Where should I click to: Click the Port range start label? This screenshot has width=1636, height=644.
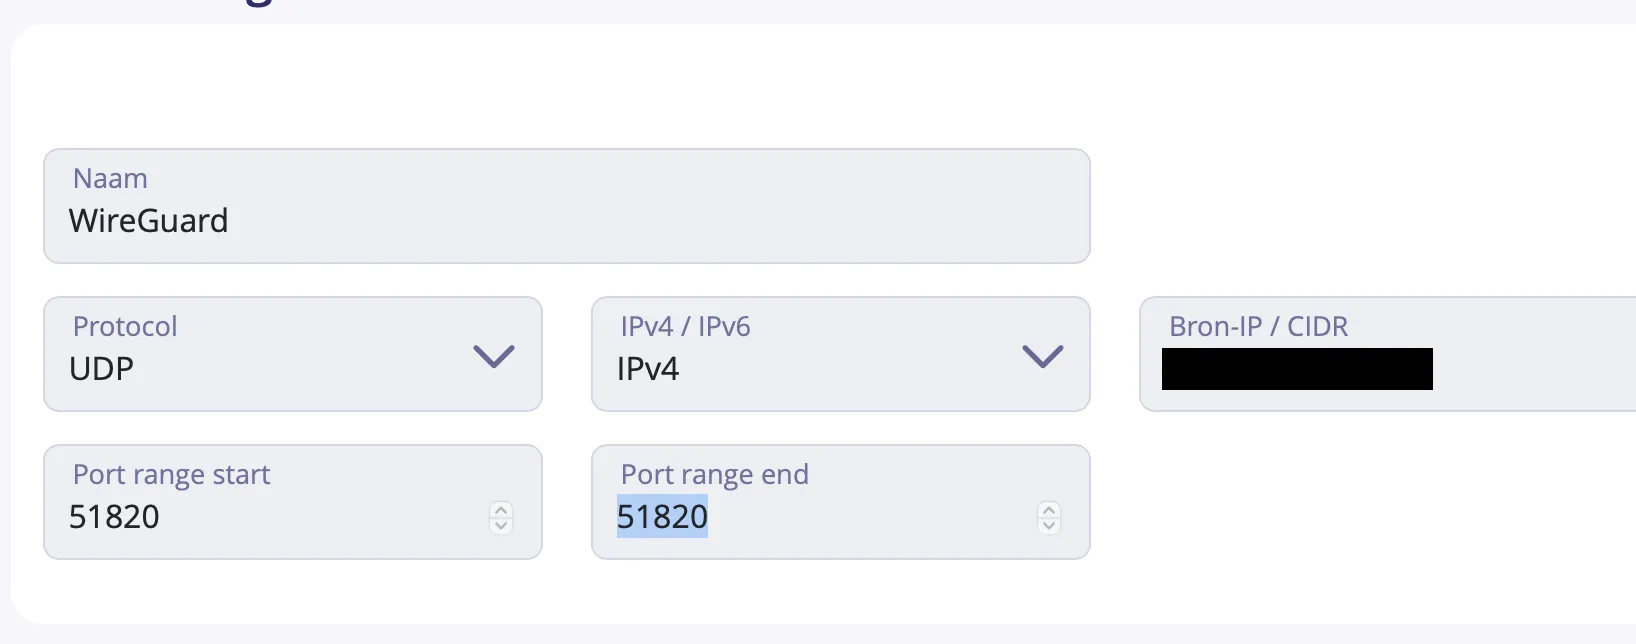pyautogui.click(x=171, y=474)
